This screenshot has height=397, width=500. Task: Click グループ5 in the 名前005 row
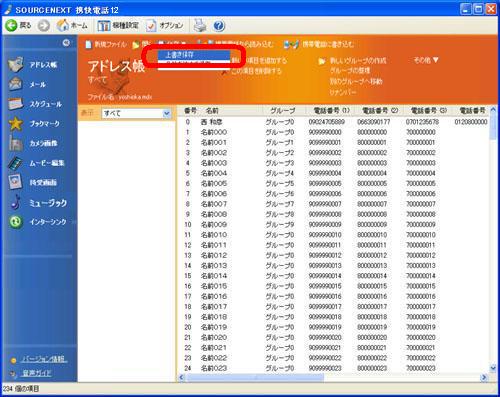pos(280,184)
